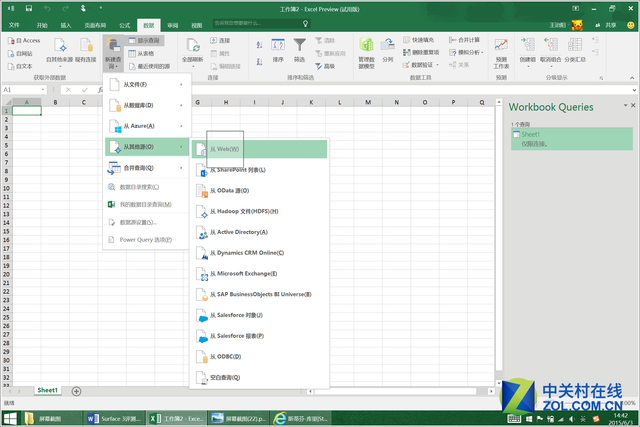Click the sort descending Z-A icon
This screenshot has width=640, height=427.
point(259,62)
